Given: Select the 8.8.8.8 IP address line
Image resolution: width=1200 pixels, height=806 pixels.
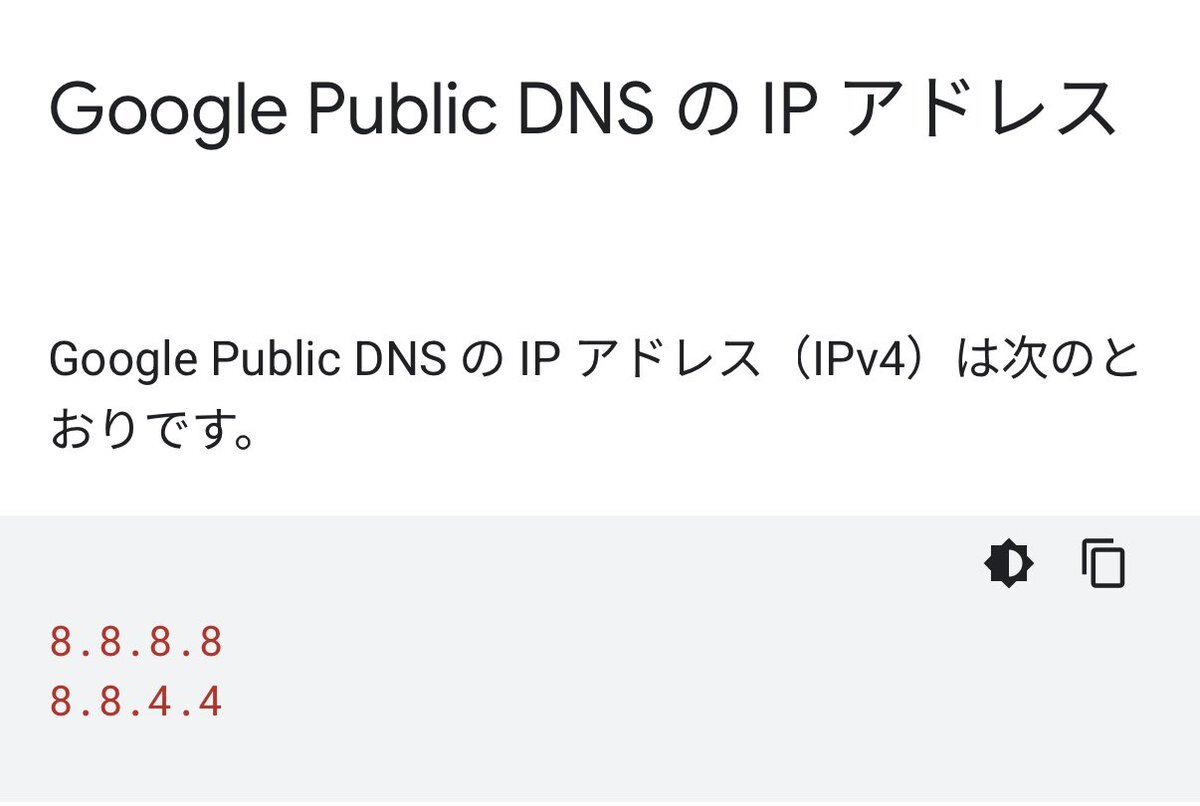Looking at the screenshot, I should point(136,642).
